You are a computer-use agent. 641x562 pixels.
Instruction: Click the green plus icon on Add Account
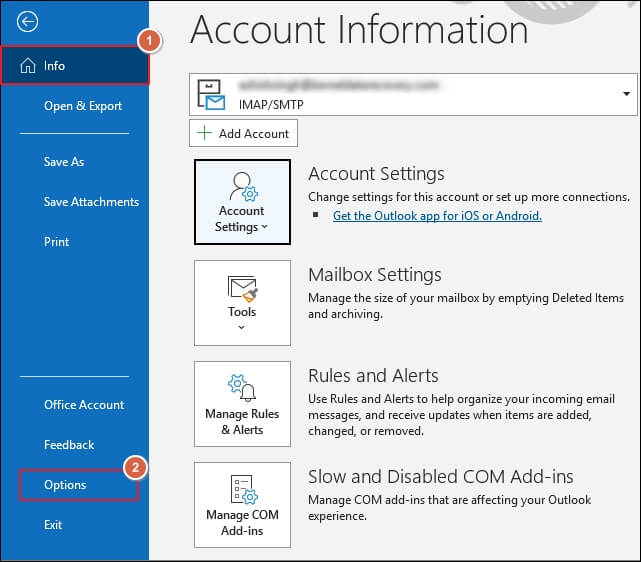coord(204,133)
